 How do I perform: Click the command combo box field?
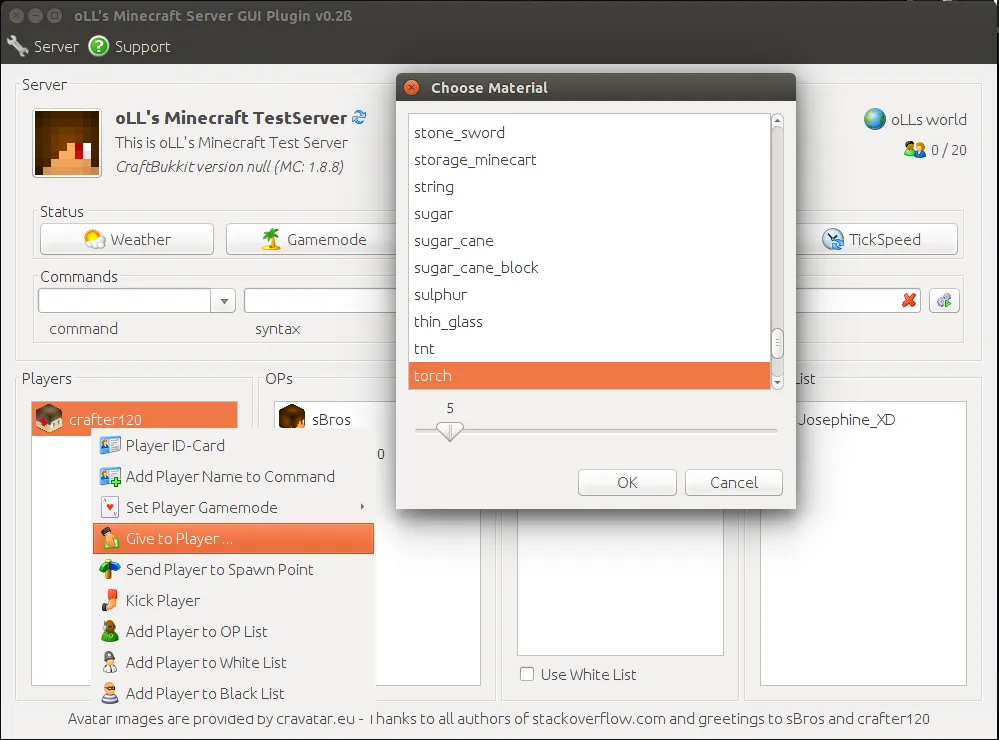coord(124,301)
